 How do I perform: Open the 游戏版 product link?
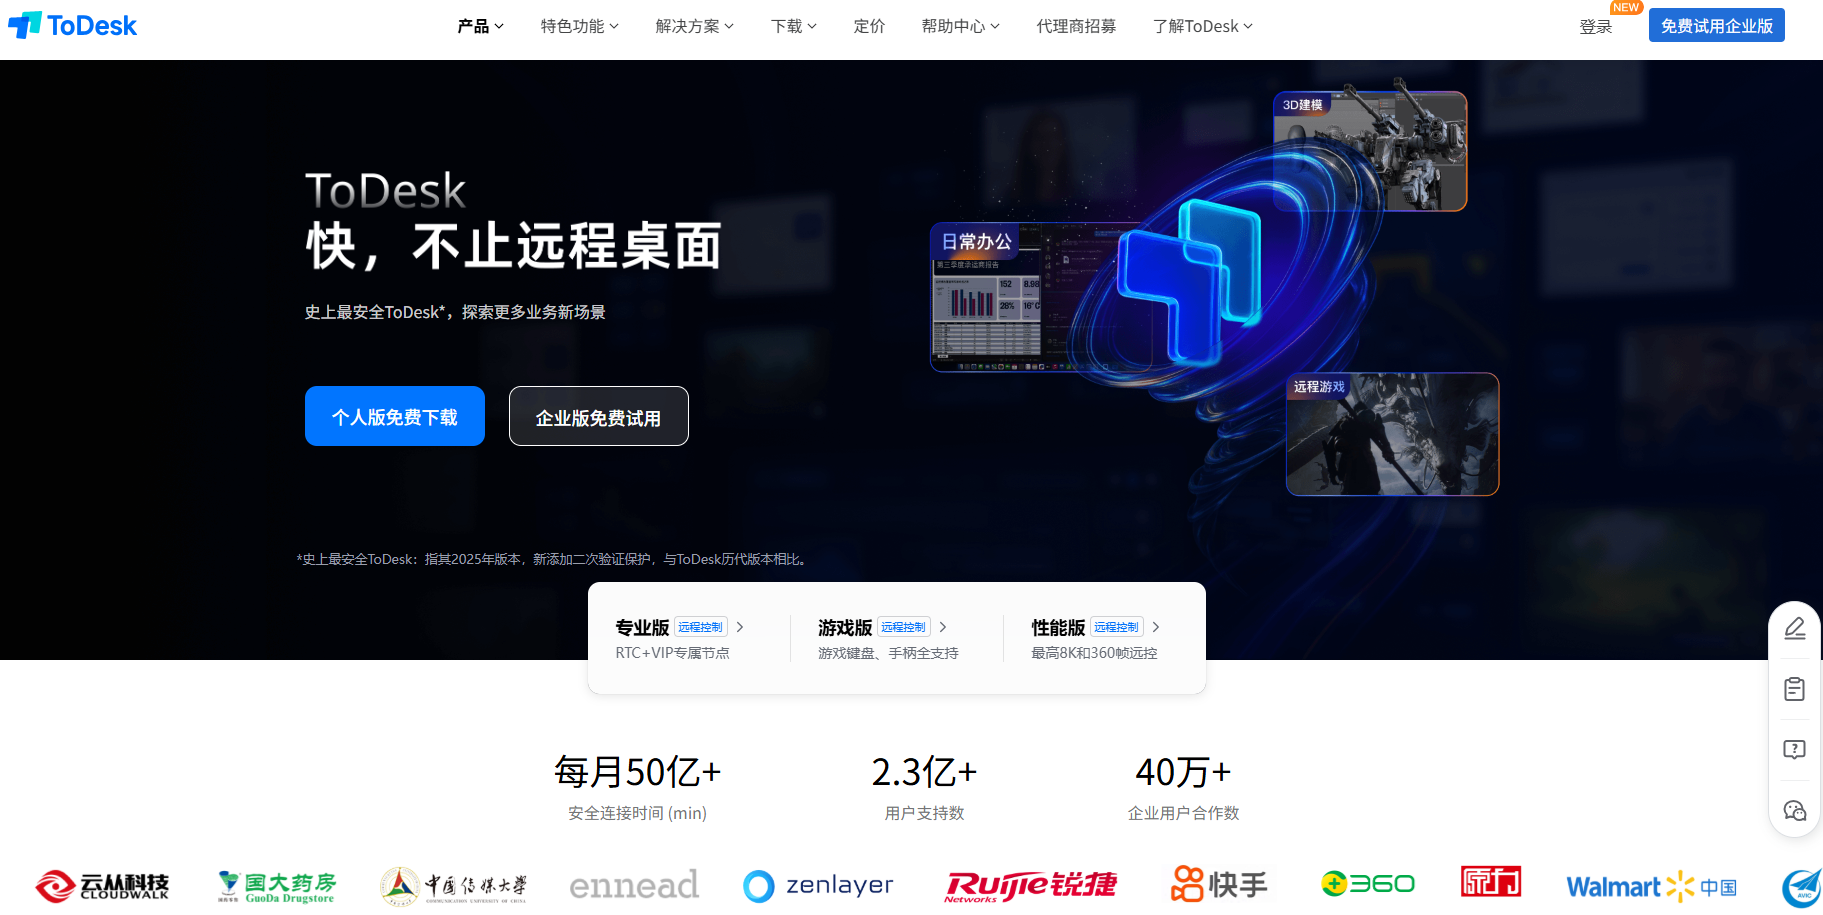pyautogui.click(x=845, y=627)
